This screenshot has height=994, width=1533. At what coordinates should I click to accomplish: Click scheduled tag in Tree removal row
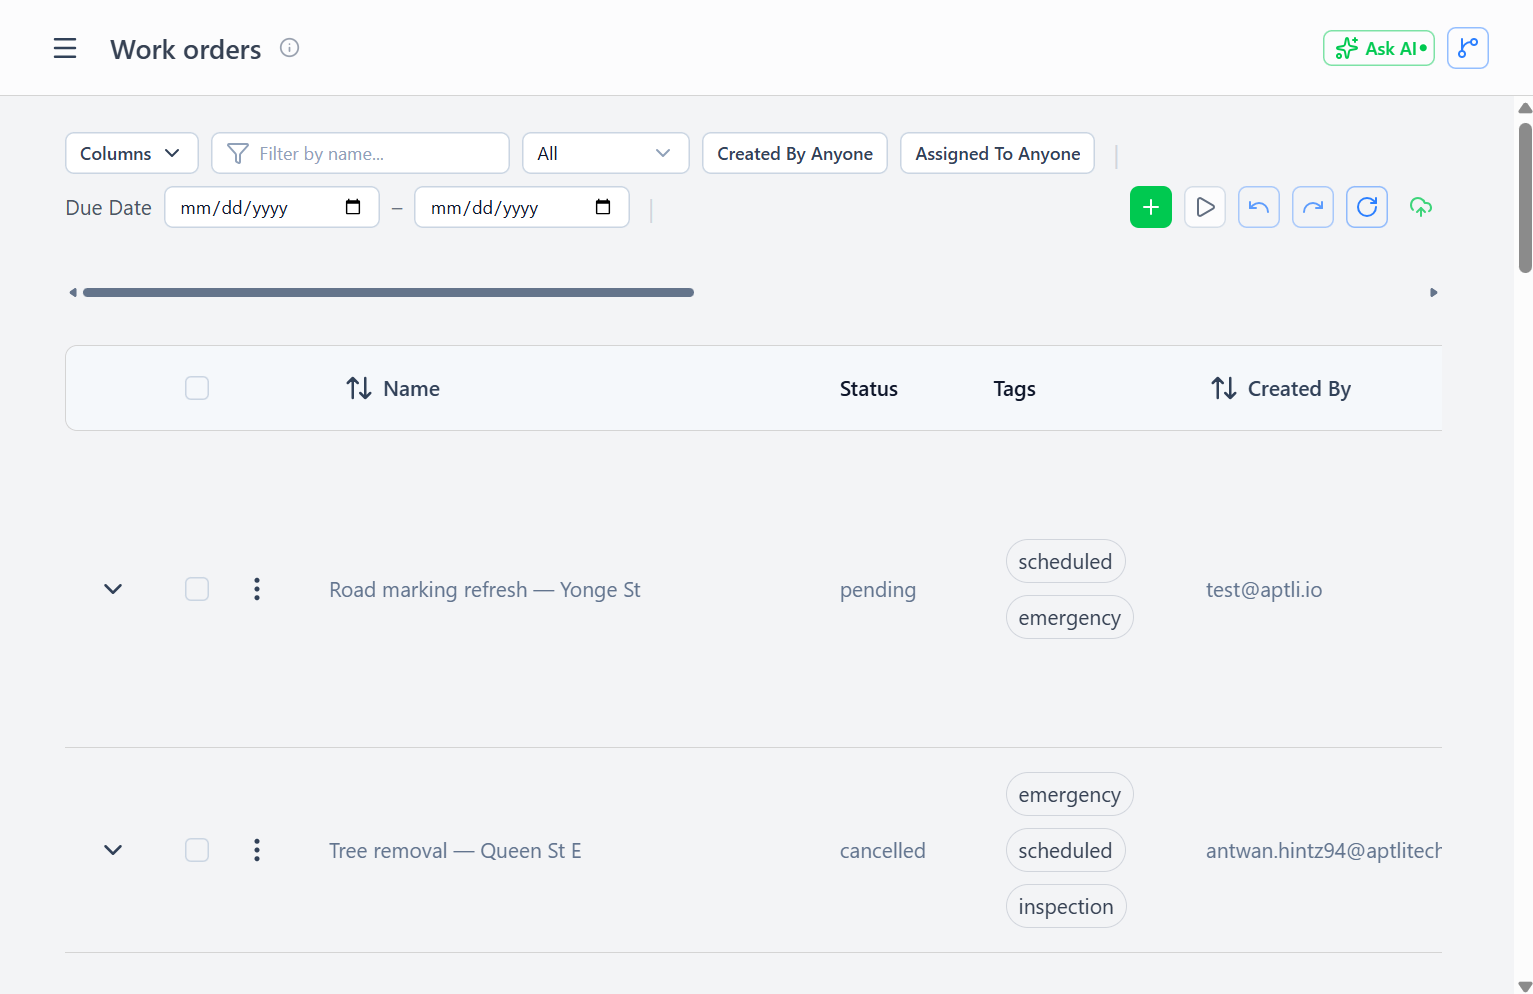[1065, 850]
